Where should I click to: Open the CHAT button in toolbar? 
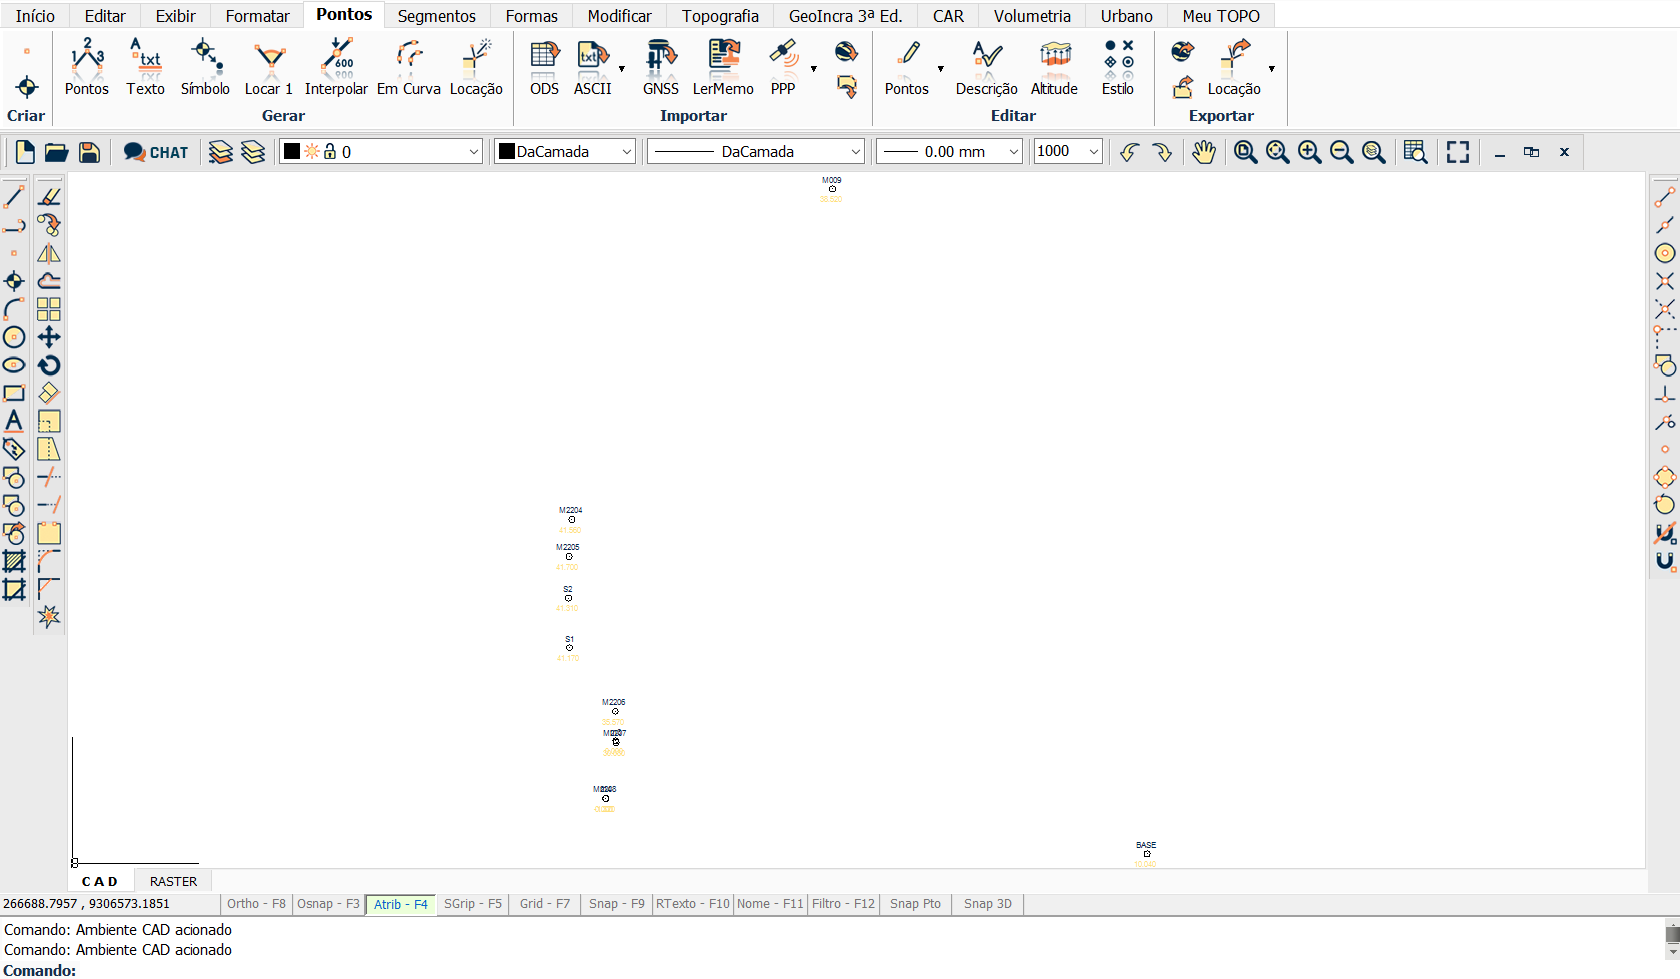click(x=156, y=152)
